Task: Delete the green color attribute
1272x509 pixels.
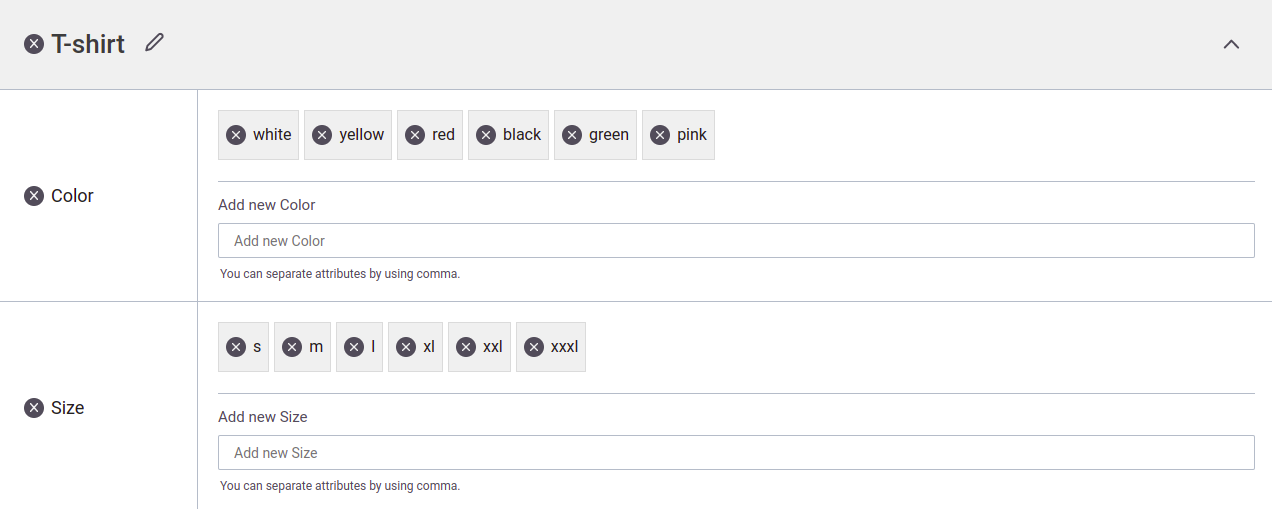Action: click(x=572, y=135)
